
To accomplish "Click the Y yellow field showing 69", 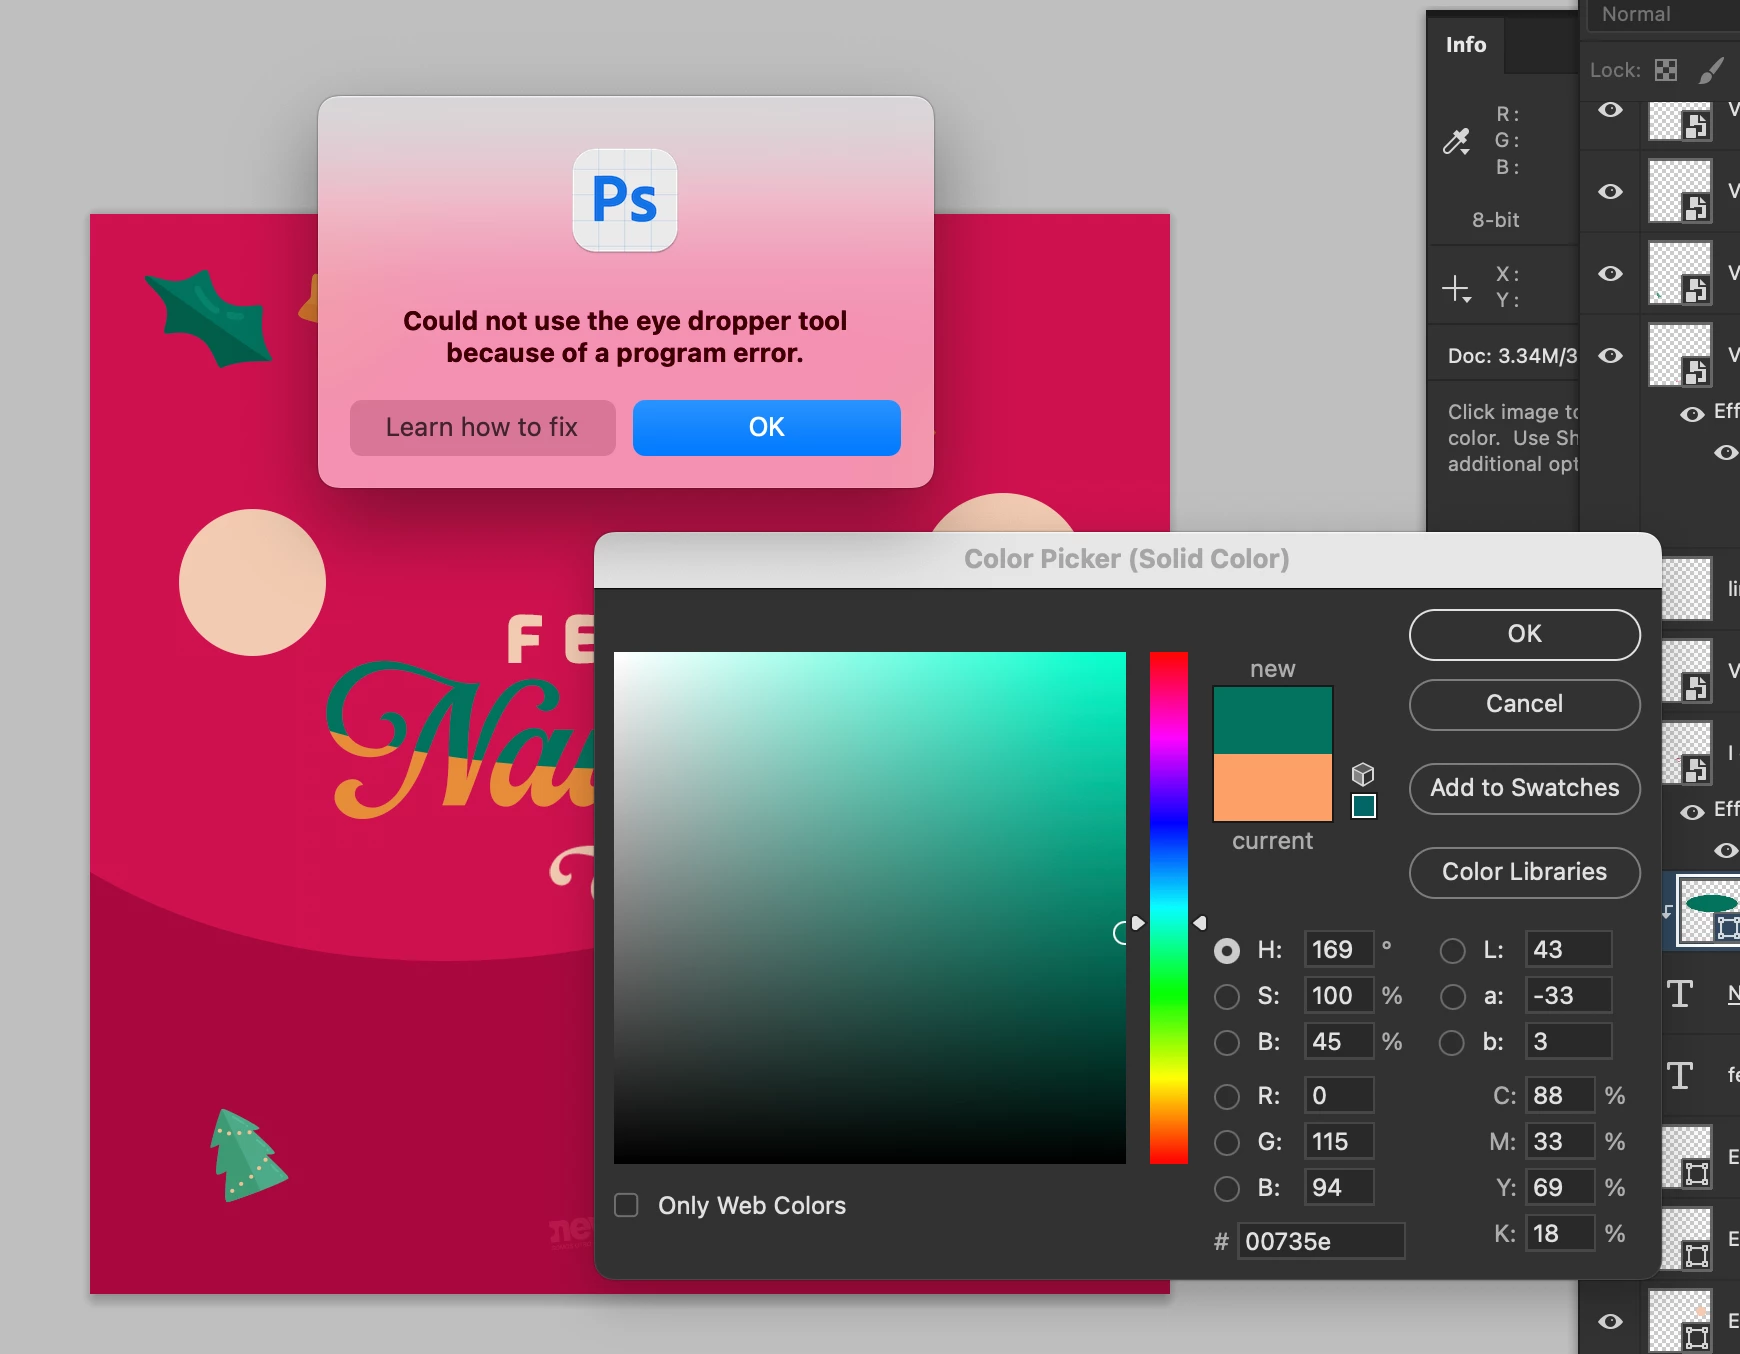I will 1560,1188.
